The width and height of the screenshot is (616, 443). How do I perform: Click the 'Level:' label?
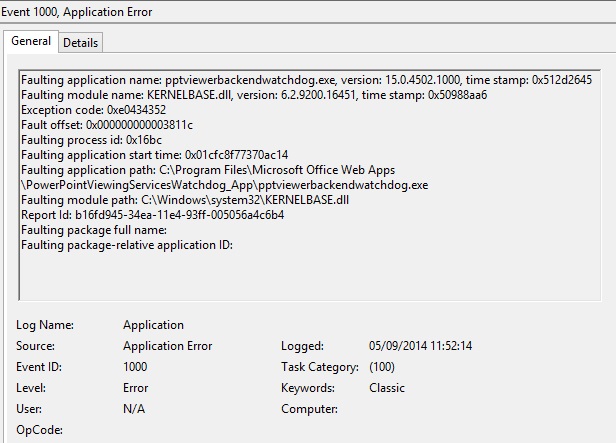point(31,388)
